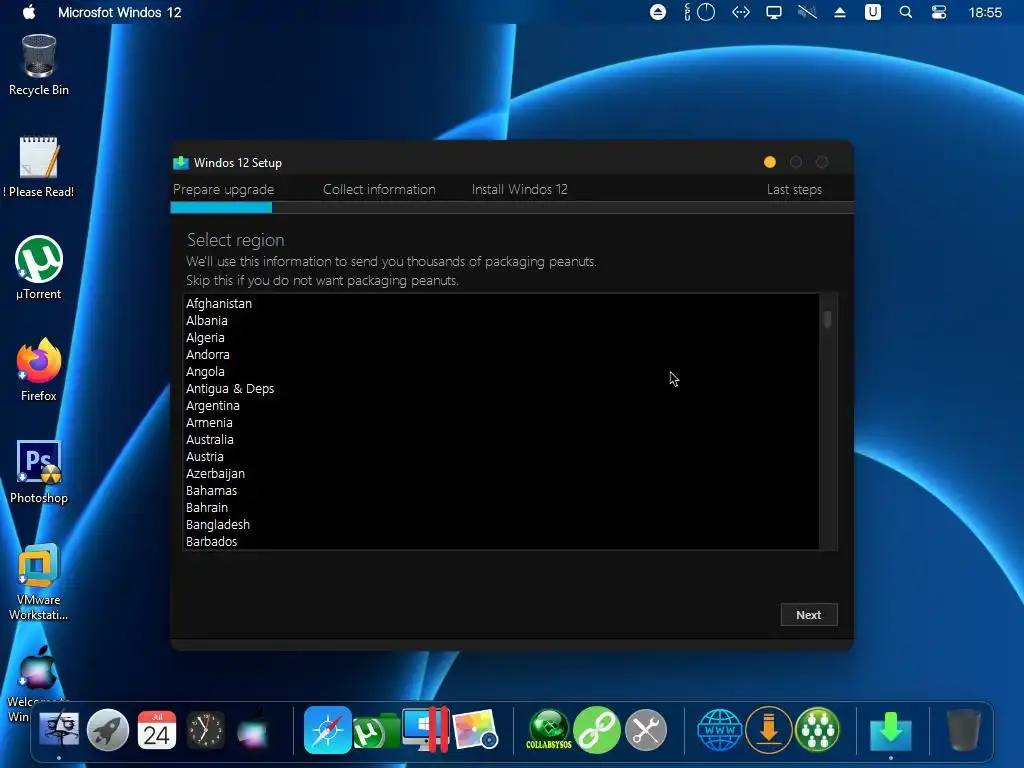The height and width of the screenshot is (768, 1024).
Task: Select the Welcome to Win desktop icon
Action: click(36, 682)
